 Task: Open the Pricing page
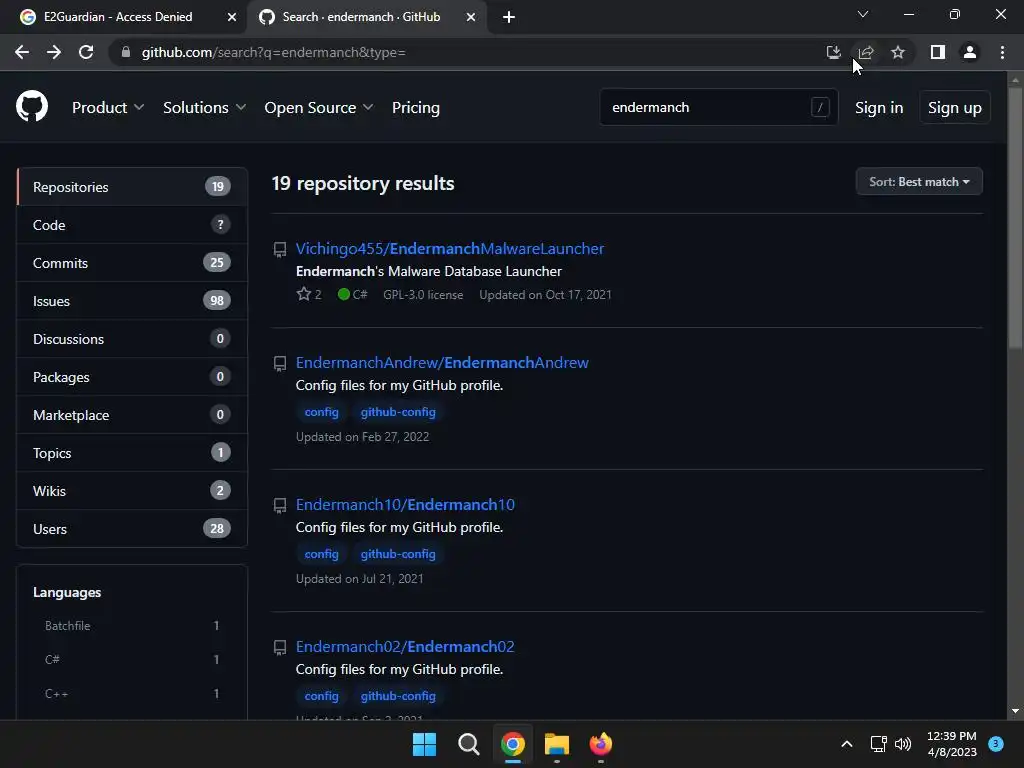[x=415, y=108]
